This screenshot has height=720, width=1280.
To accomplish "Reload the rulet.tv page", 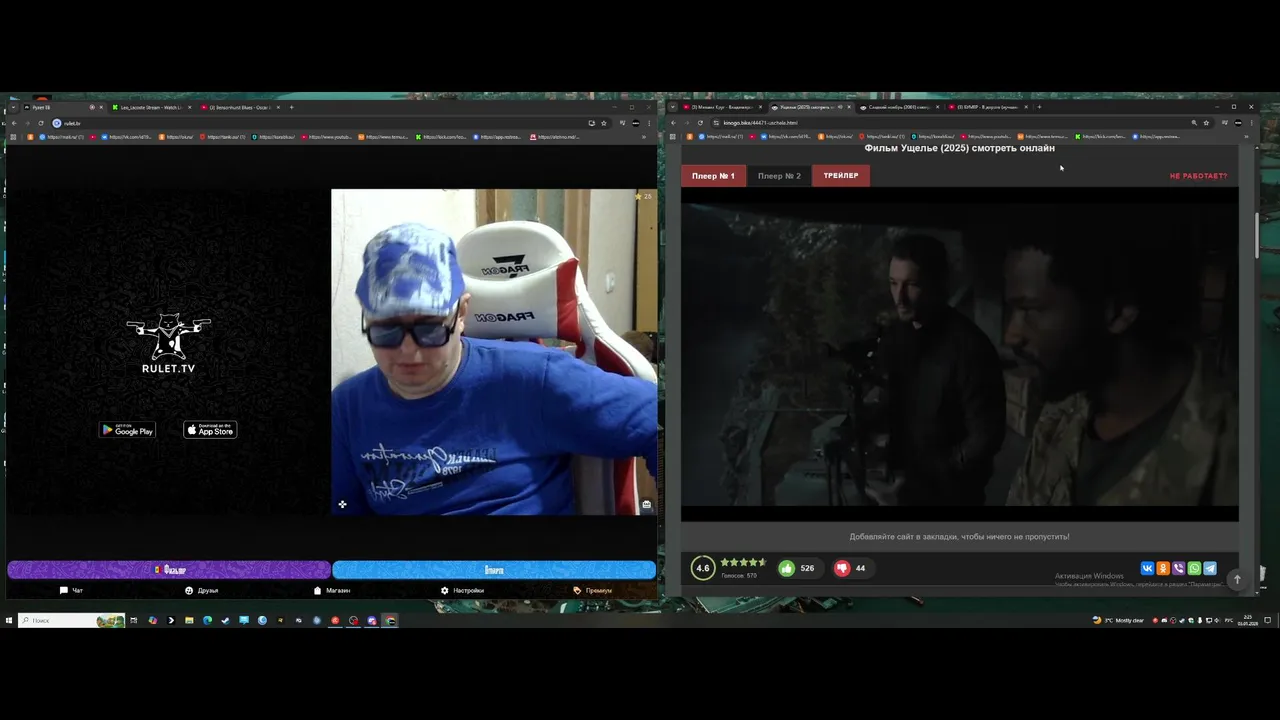I will (41, 123).
